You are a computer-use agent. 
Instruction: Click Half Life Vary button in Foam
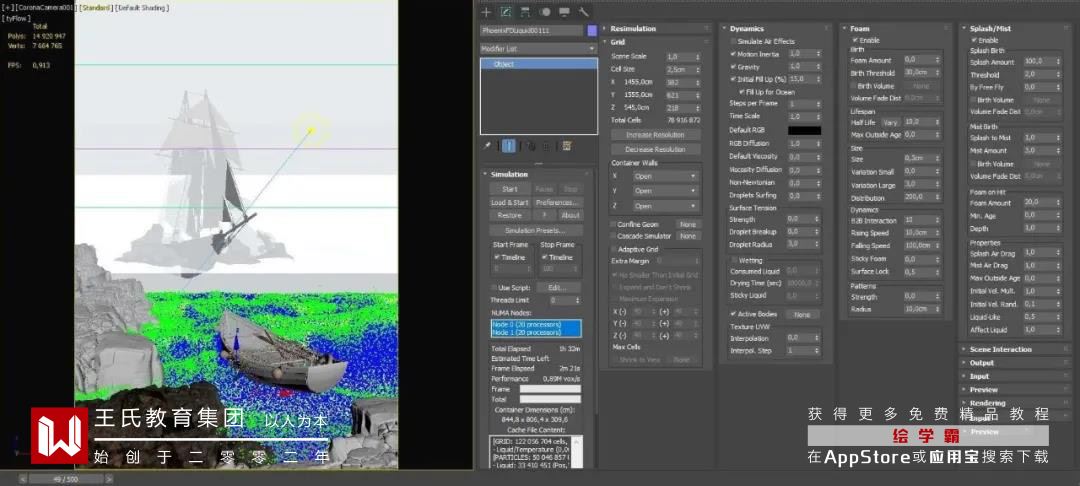coord(891,123)
